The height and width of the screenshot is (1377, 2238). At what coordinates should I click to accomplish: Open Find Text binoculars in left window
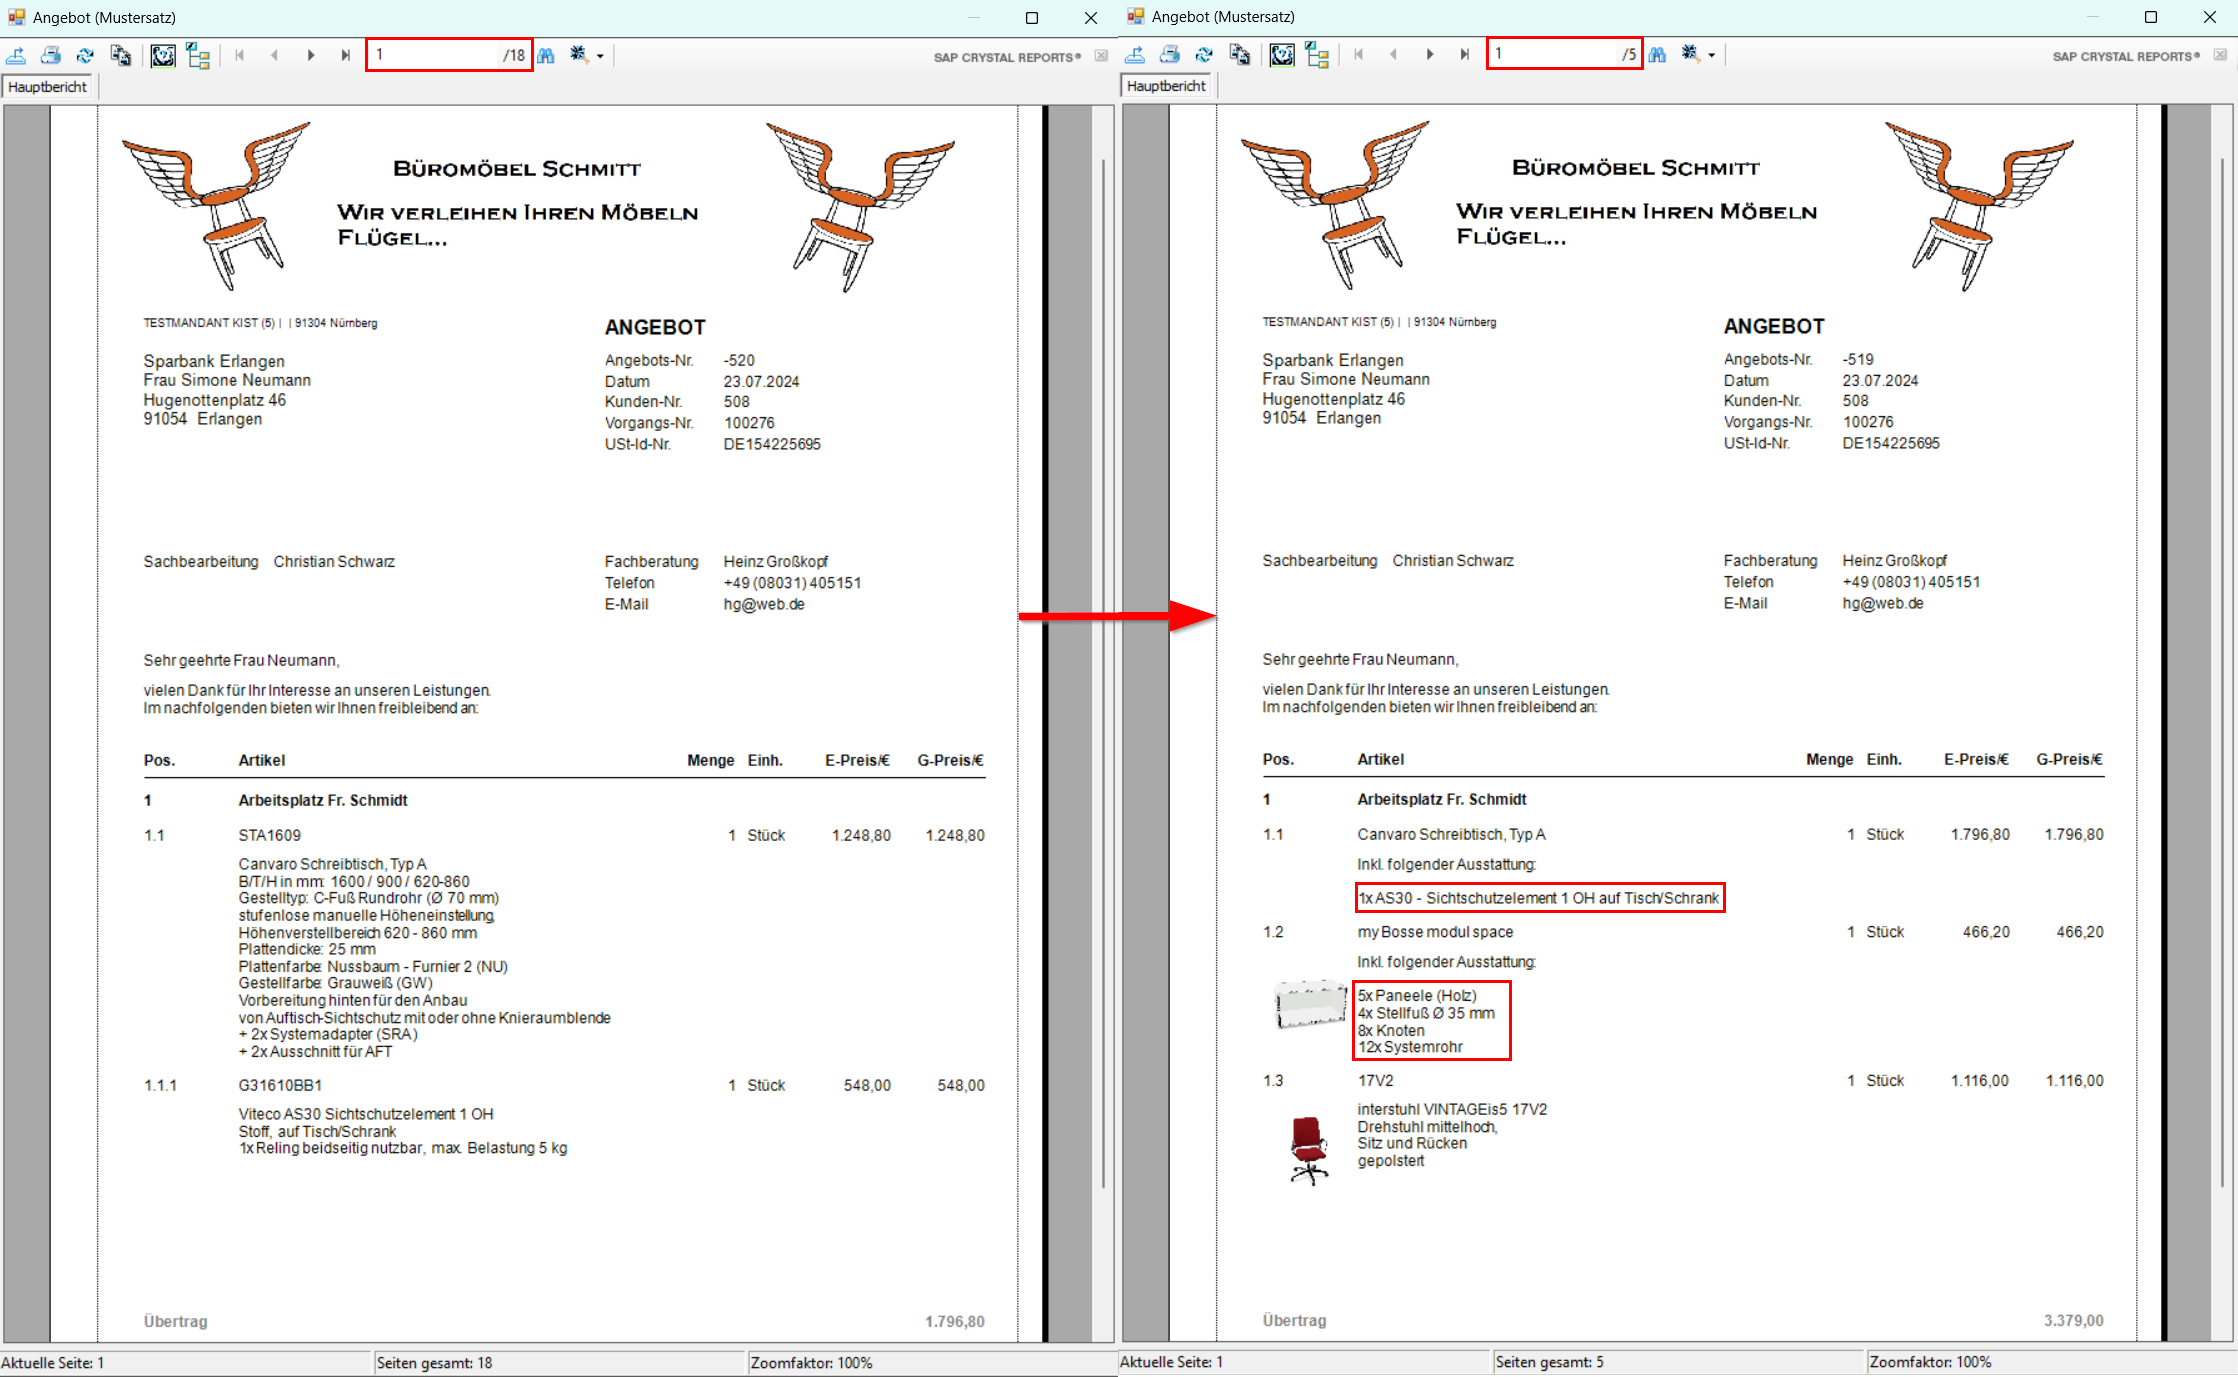point(546,55)
